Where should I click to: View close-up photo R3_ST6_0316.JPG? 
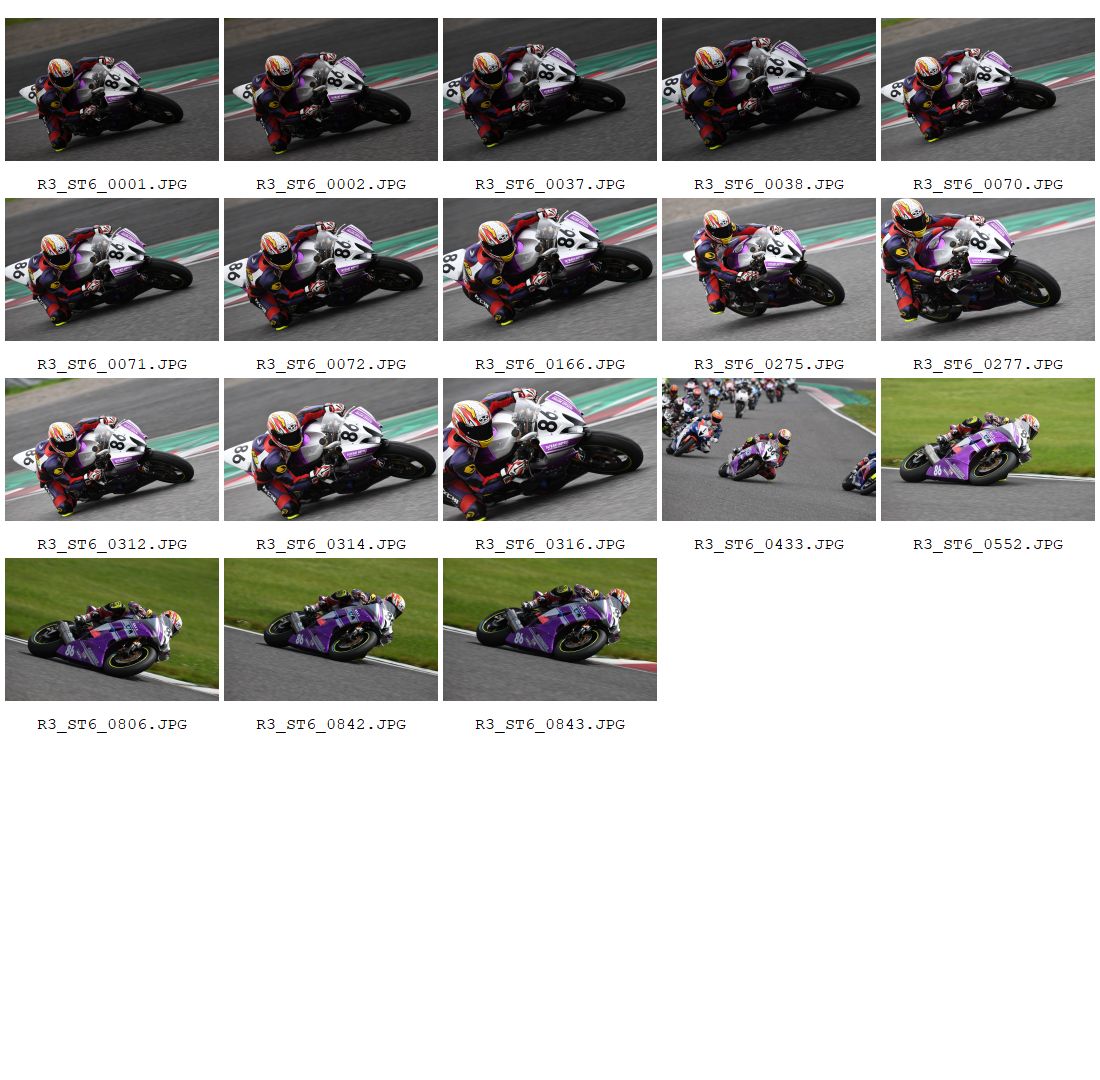coord(549,449)
